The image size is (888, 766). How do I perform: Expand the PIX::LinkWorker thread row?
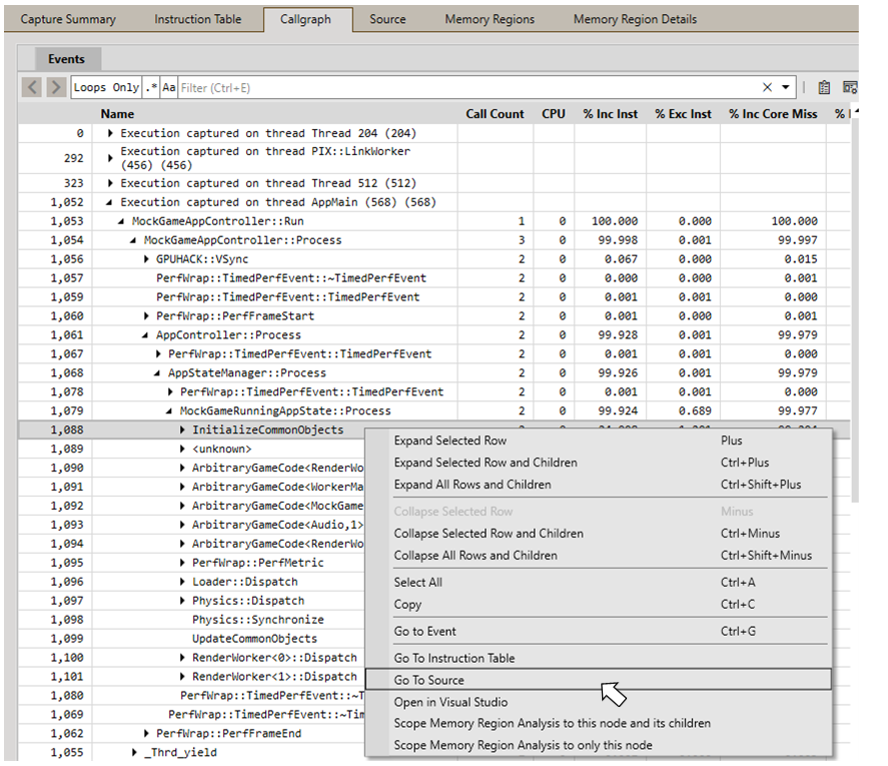(x=110, y=158)
